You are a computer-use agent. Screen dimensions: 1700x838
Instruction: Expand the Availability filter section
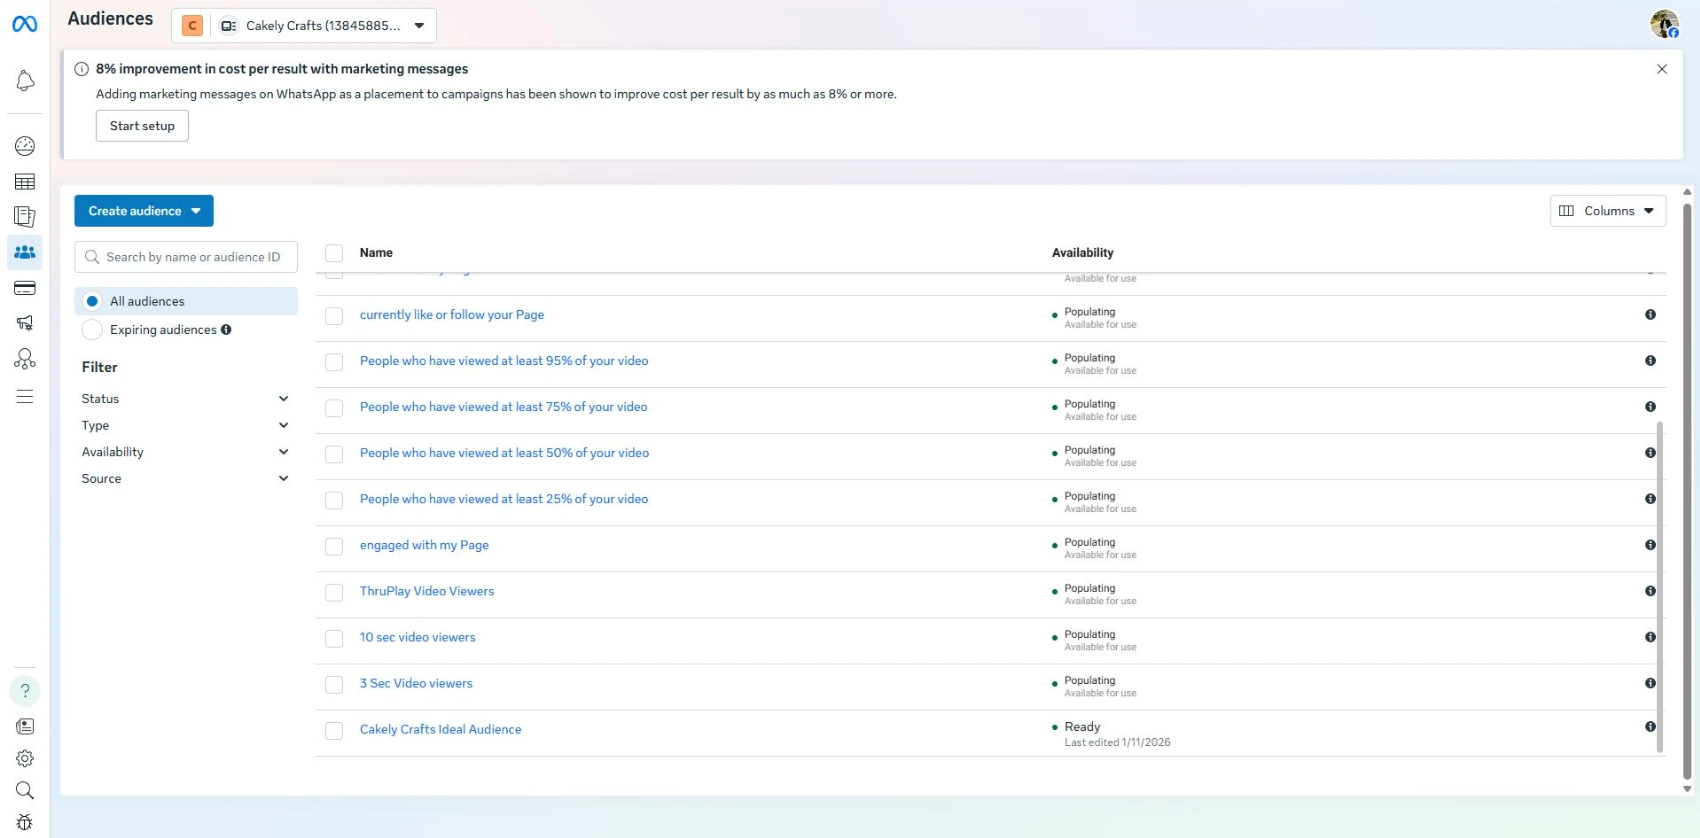pos(185,452)
